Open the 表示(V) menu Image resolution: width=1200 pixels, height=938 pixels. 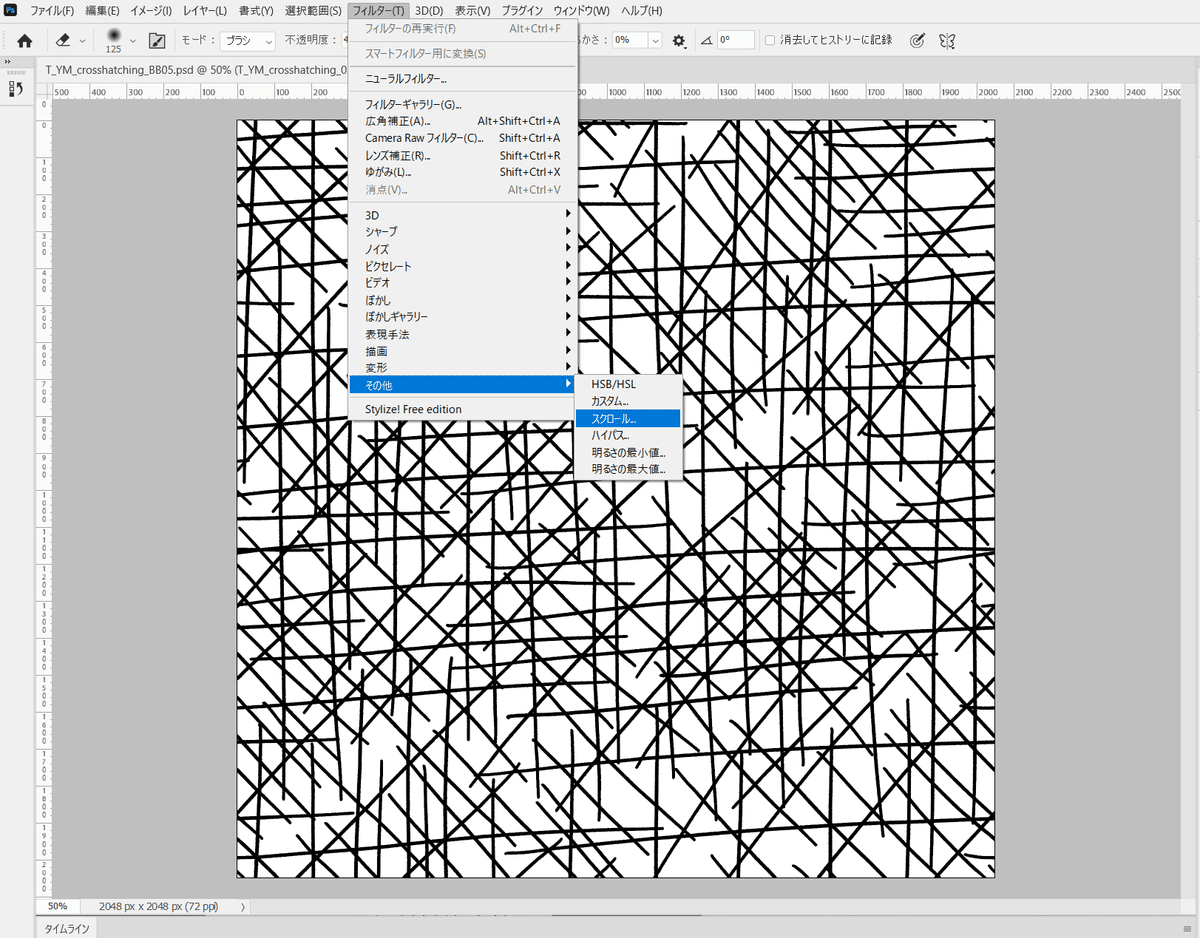(472, 10)
